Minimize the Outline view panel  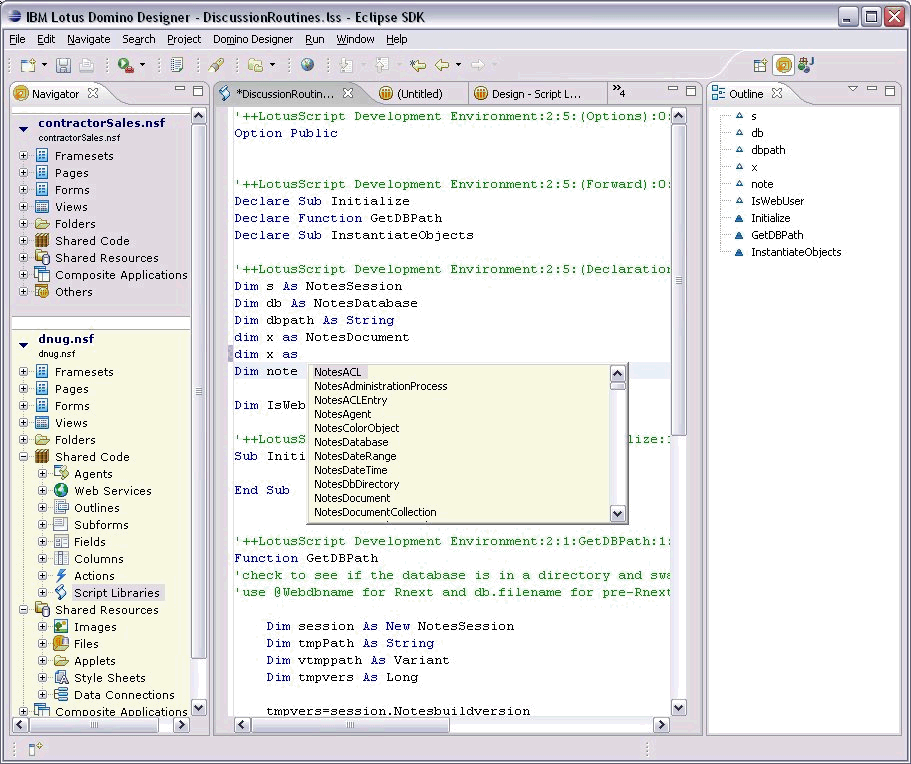pyautogui.click(x=871, y=89)
